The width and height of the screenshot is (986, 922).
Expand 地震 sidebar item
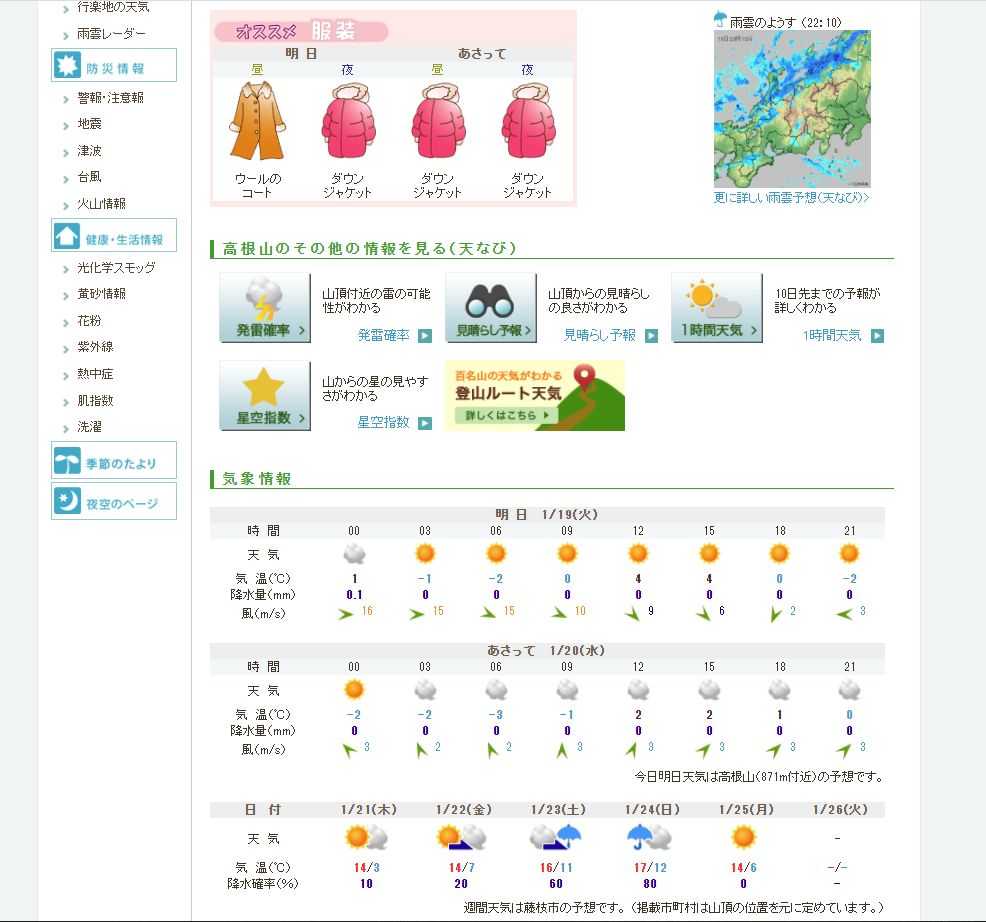89,124
